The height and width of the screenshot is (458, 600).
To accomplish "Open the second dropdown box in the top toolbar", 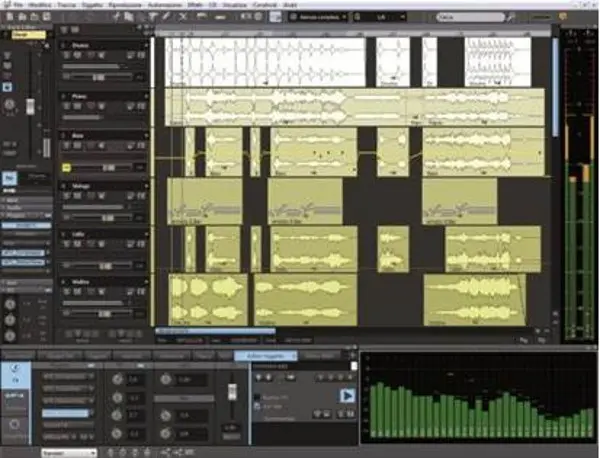I will pyautogui.click(x=380, y=17).
